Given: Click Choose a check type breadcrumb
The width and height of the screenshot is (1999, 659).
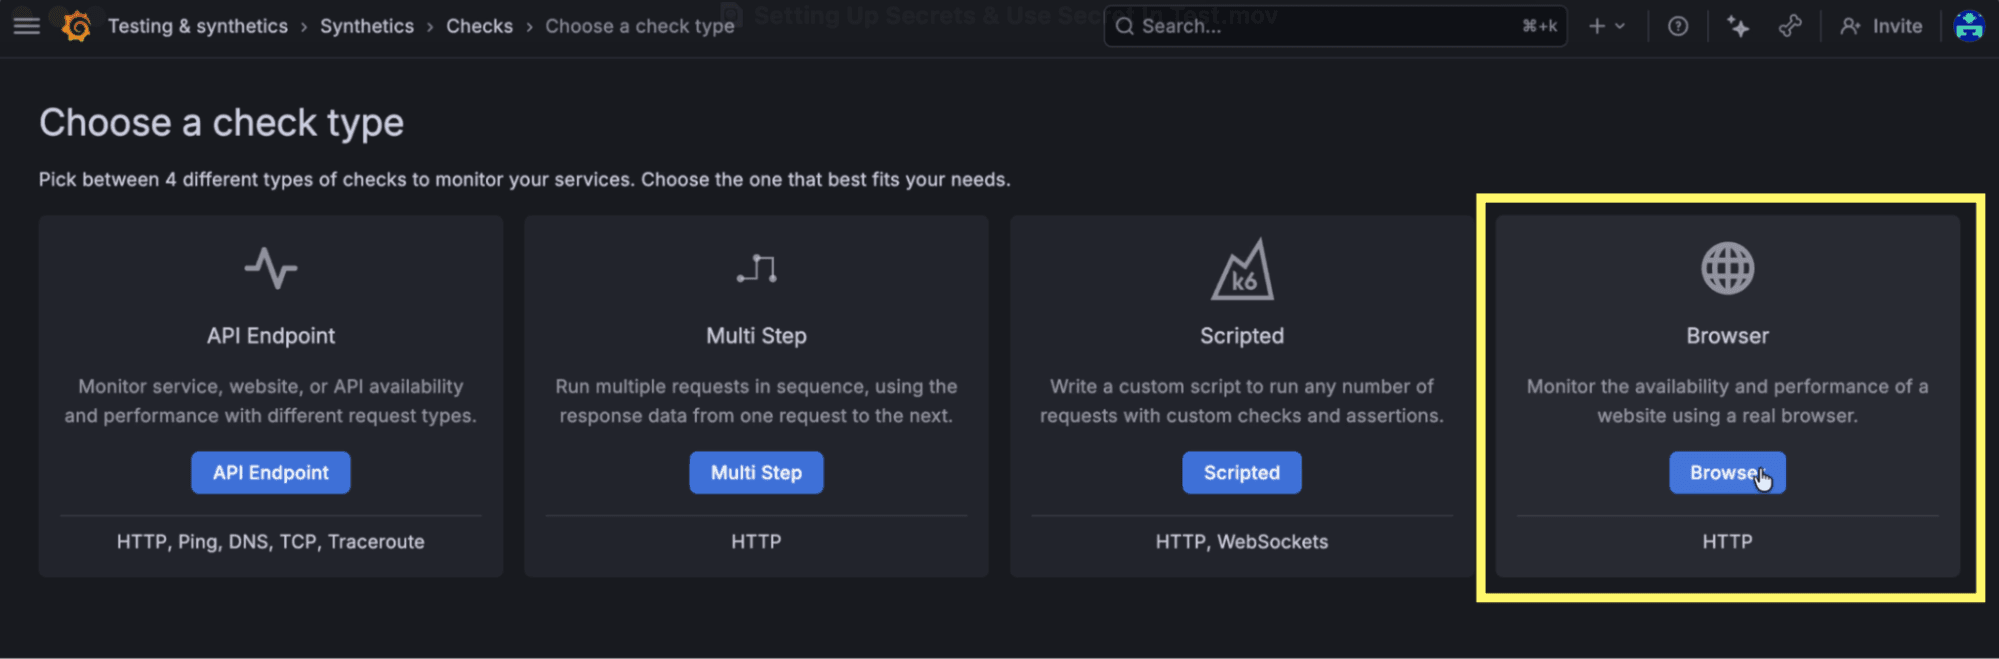Looking at the screenshot, I should [x=640, y=26].
